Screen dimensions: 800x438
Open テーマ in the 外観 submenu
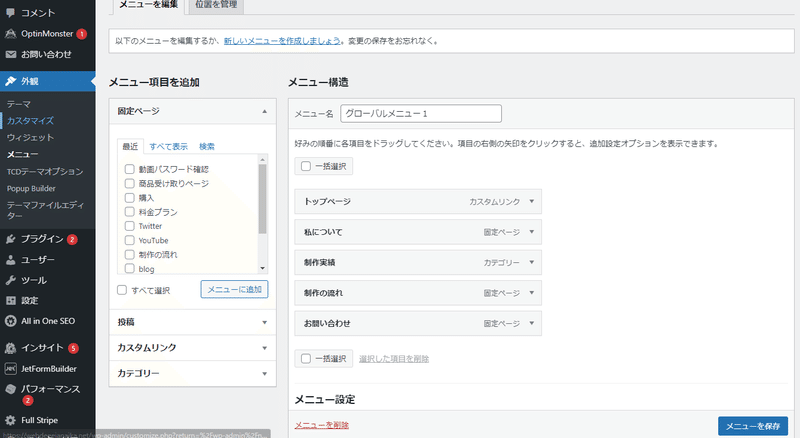pyautogui.click(x=19, y=104)
